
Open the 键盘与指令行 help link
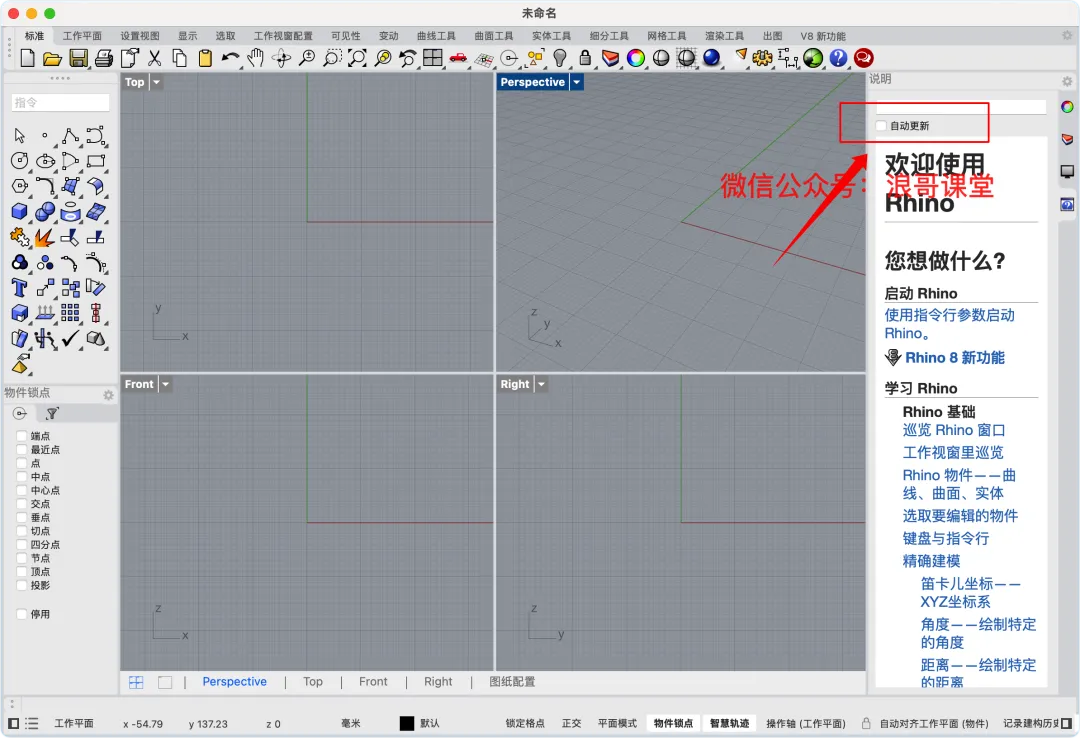point(946,538)
